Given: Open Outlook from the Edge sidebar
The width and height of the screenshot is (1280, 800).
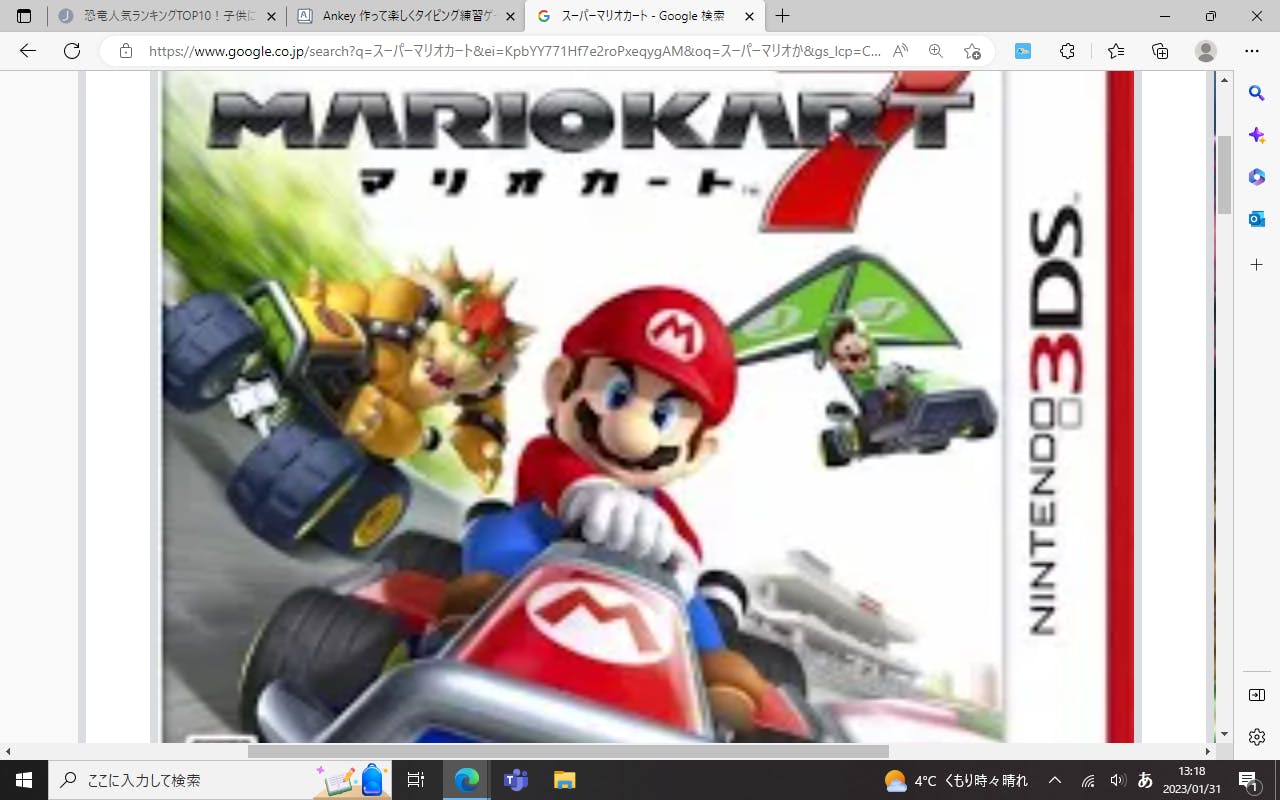Looking at the screenshot, I should pos(1256,219).
